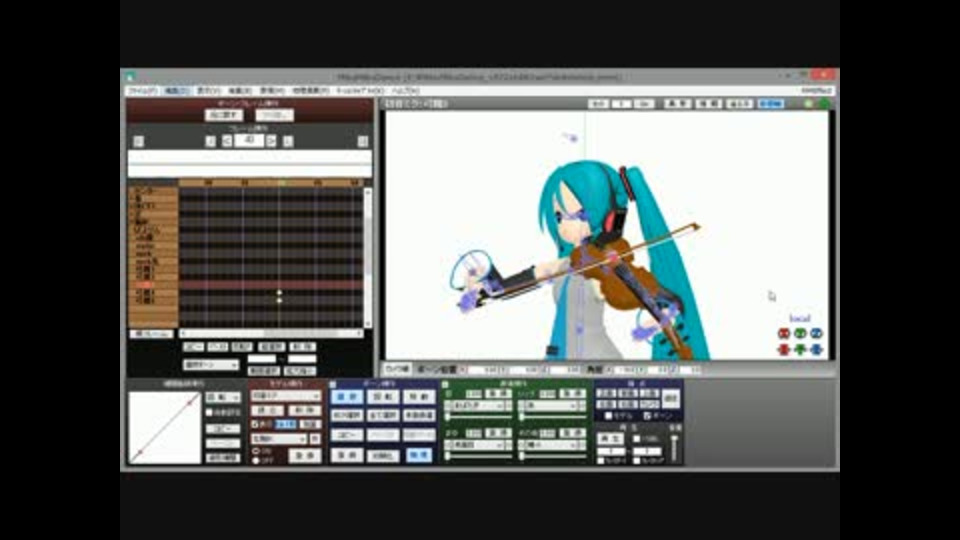Open the eyebrow morph dropdown
The image size is (960, 540).
point(478,445)
